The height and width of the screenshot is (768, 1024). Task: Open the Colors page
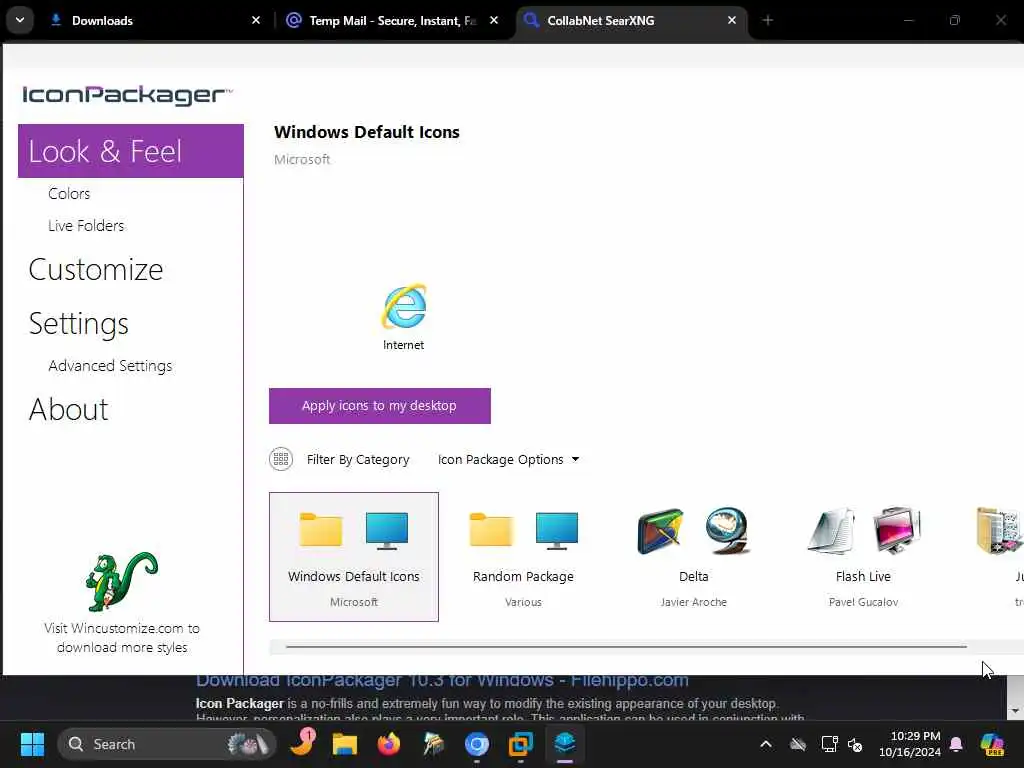click(69, 194)
